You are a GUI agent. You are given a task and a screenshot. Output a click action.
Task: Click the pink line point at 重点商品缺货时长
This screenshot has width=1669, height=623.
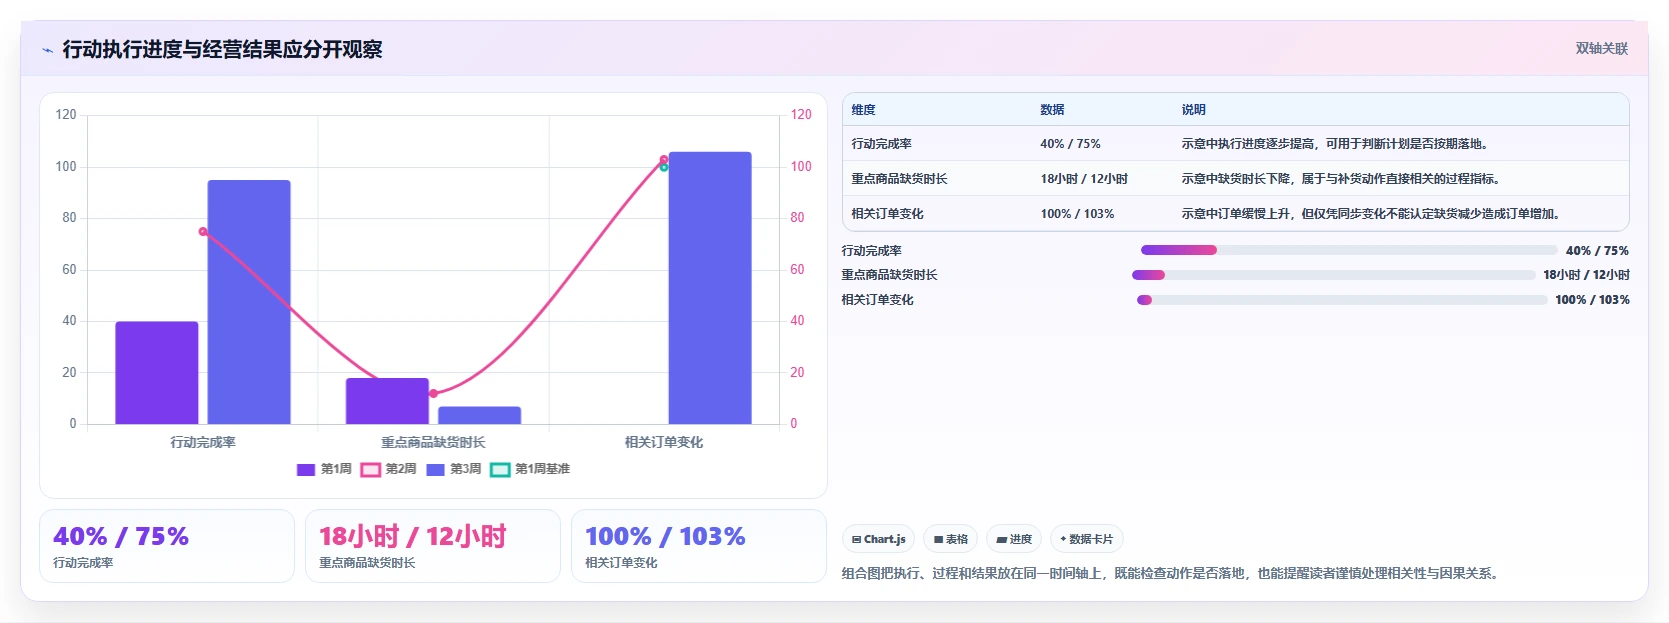click(x=433, y=393)
